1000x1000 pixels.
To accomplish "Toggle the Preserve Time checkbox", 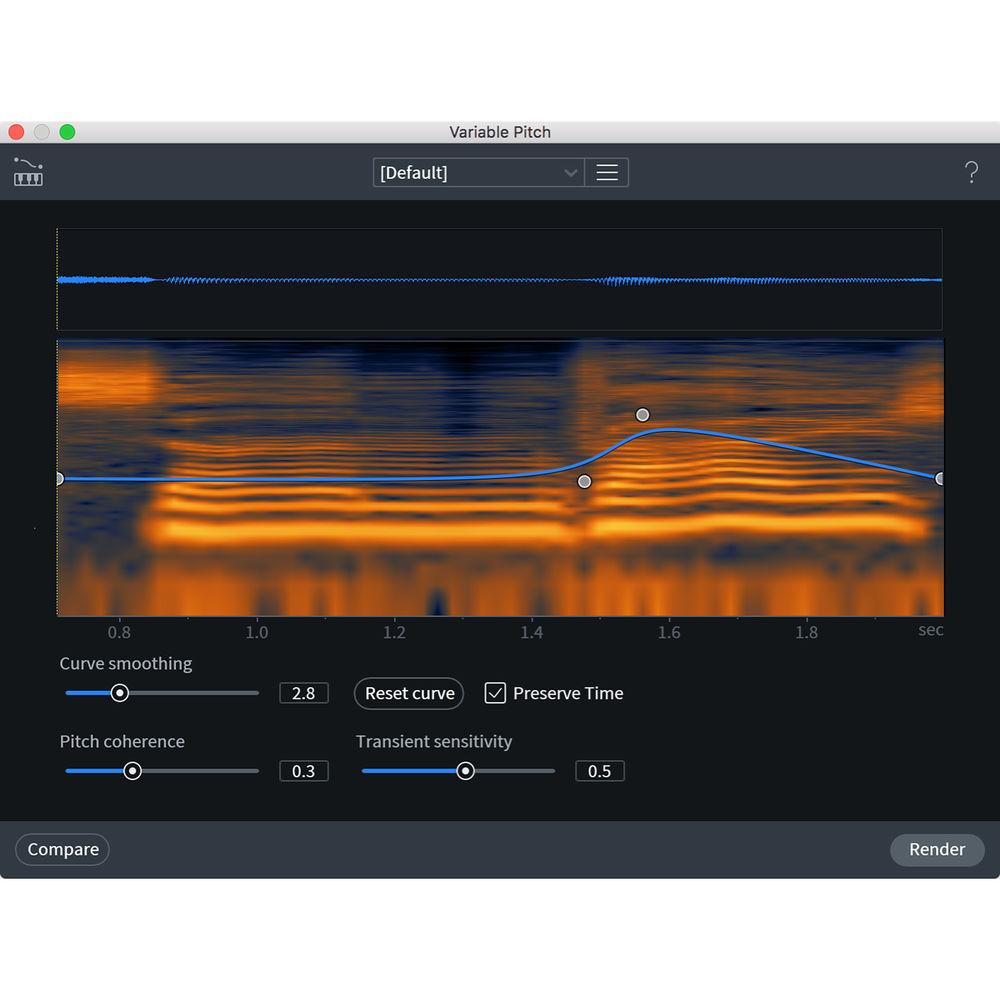I will (x=495, y=693).
